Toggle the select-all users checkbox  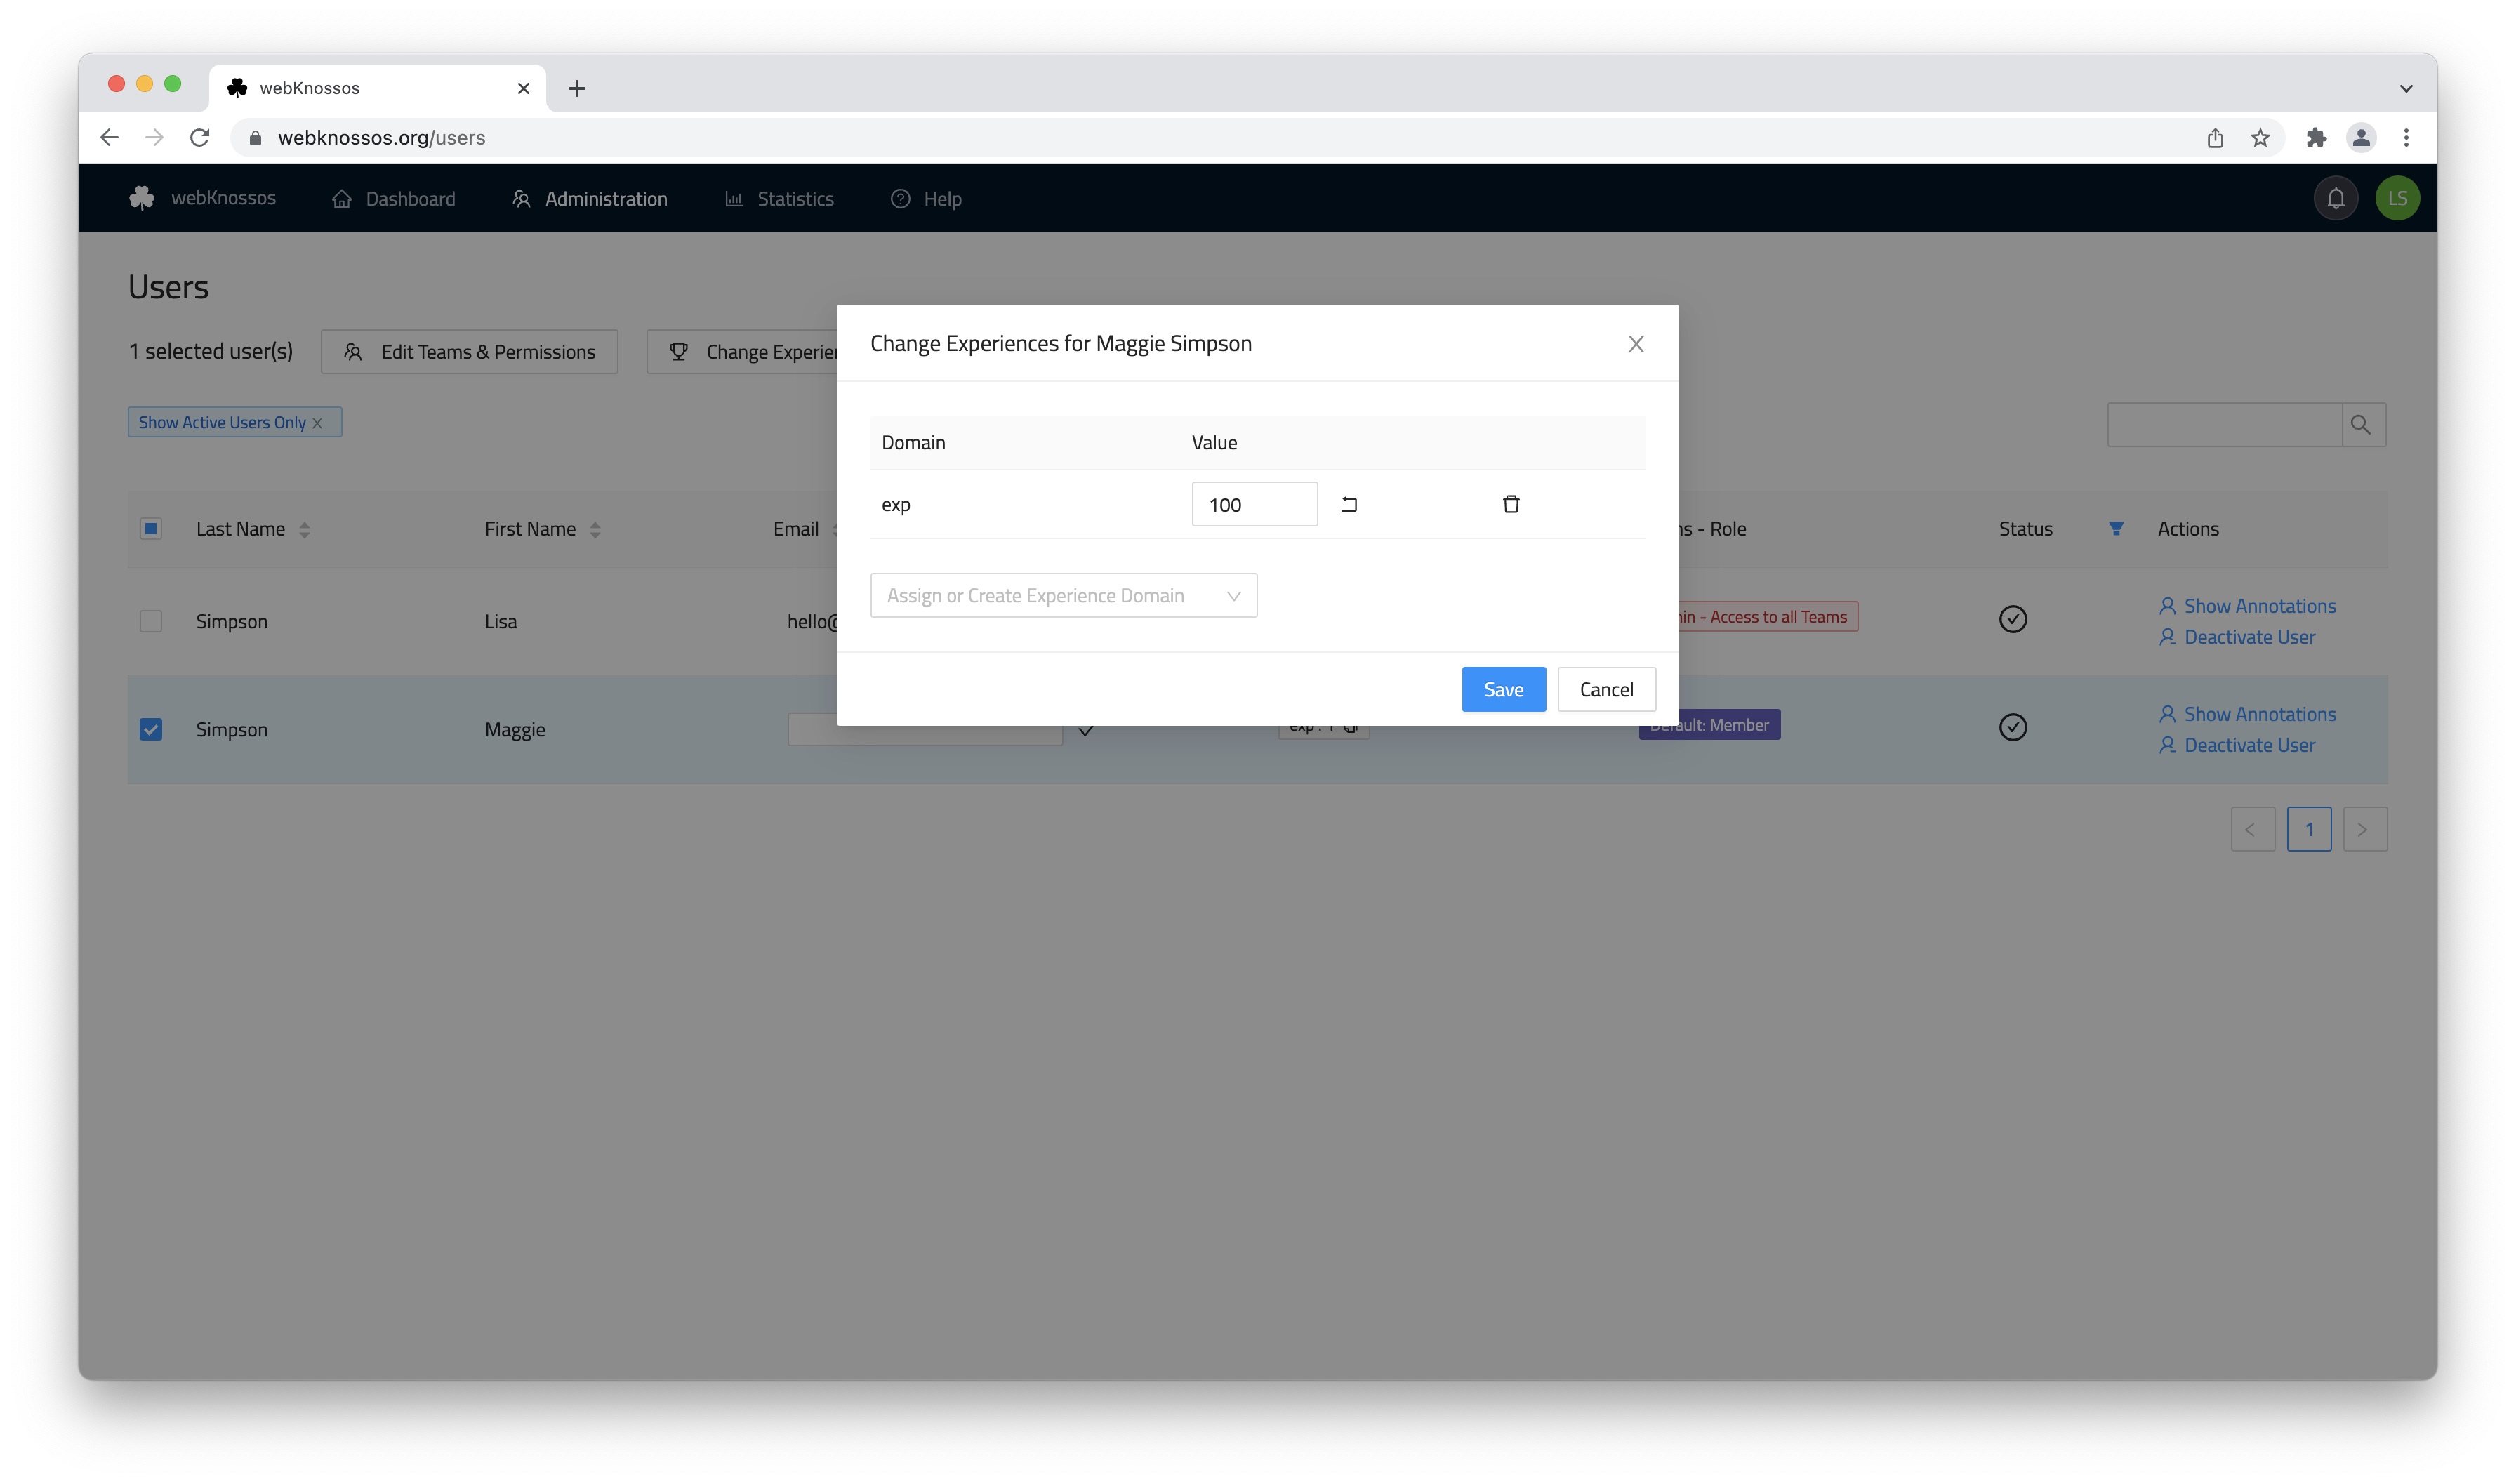tap(151, 528)
